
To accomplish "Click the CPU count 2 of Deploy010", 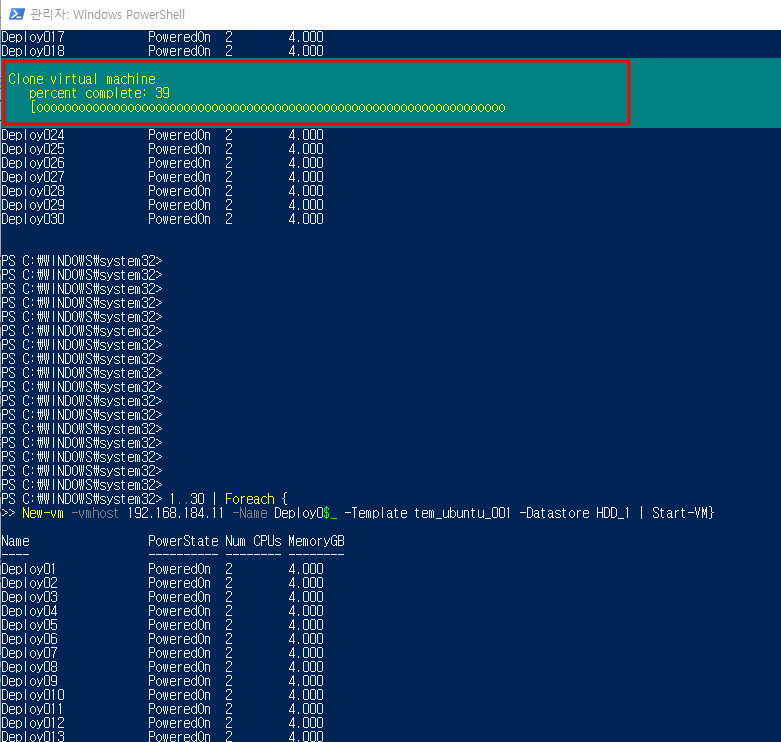I will pyautogui.click(x=229, y=695).
